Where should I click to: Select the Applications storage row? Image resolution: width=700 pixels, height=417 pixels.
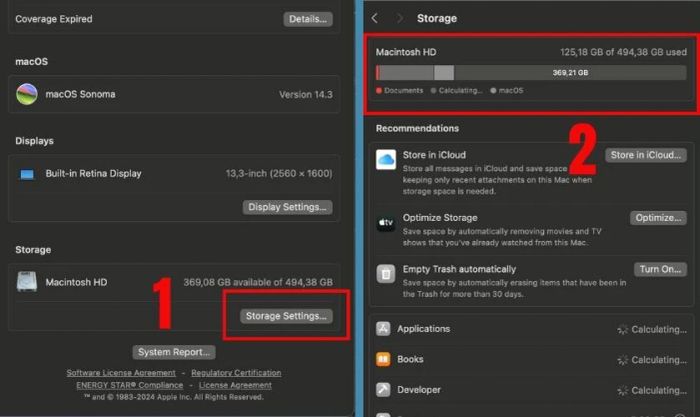pyautogui.click(x=531, y=329)
